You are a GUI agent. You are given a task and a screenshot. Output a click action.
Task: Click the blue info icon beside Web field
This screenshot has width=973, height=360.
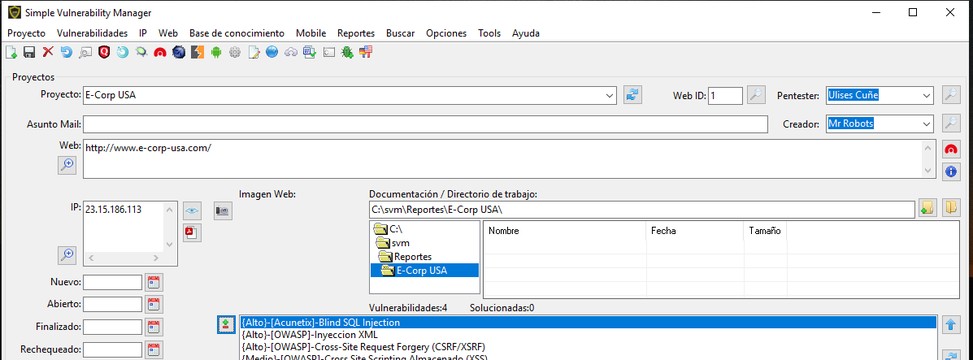tap(951, 171)
